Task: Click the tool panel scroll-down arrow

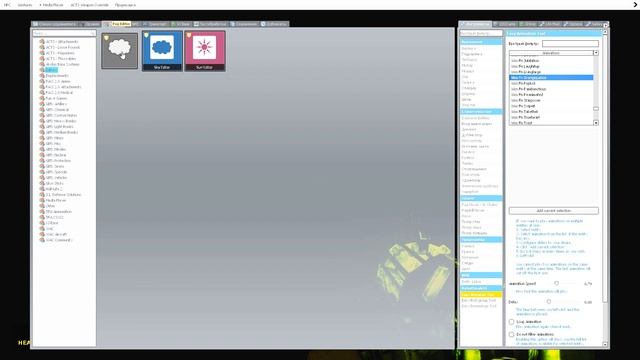Action: click(x=605, y=344)
